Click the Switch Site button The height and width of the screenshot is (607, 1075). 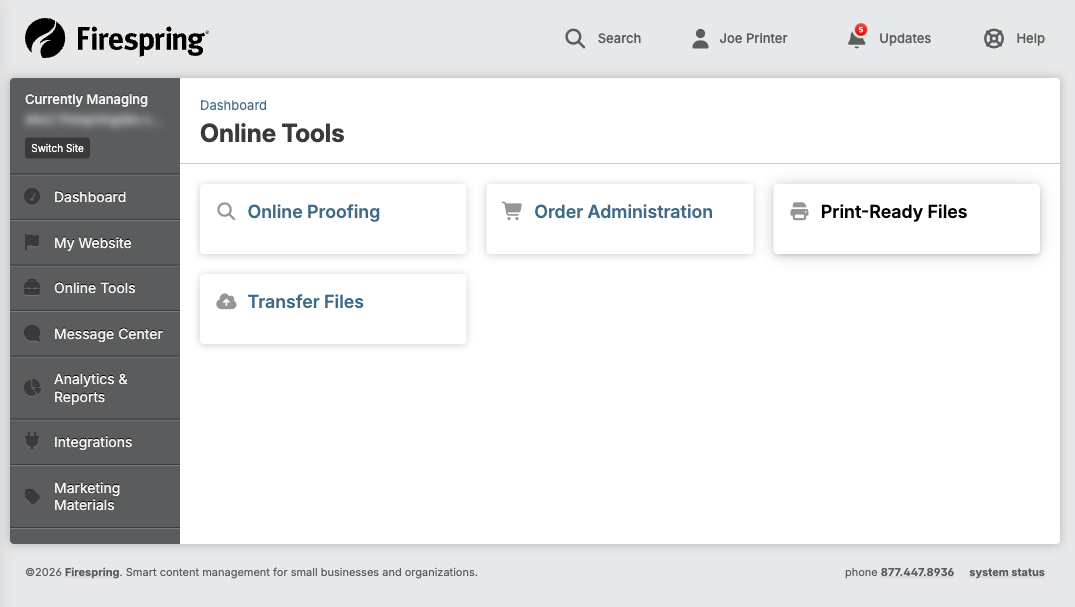click(58, 148)
